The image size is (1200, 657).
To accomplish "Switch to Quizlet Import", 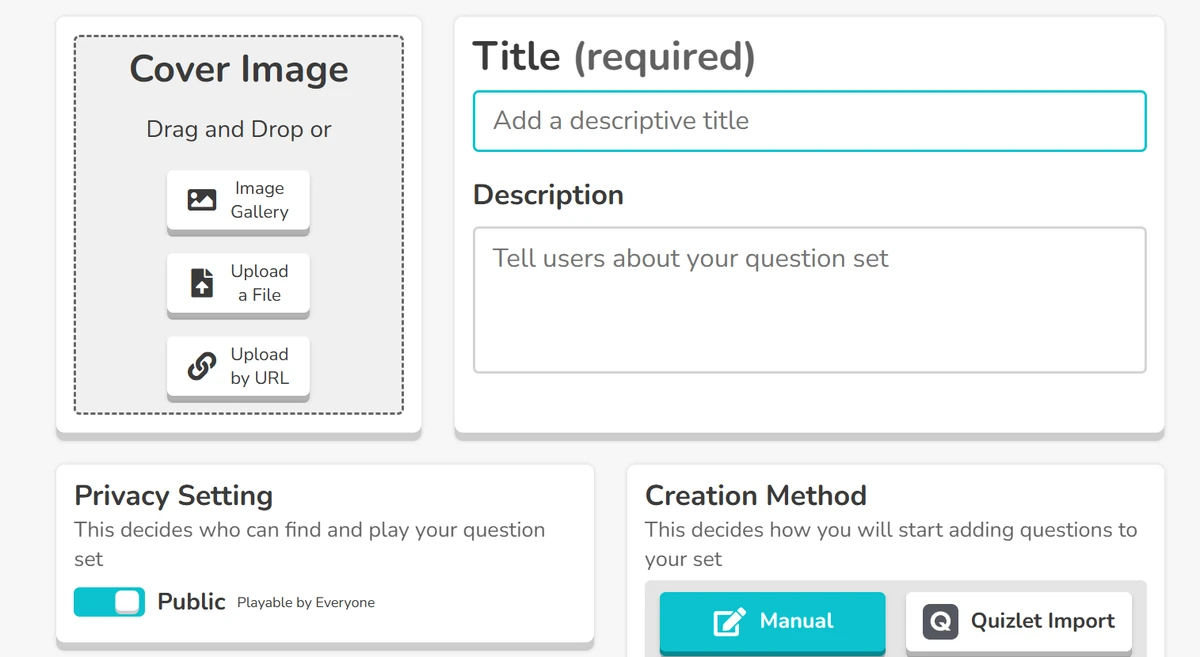I will tap(1018, 621).
